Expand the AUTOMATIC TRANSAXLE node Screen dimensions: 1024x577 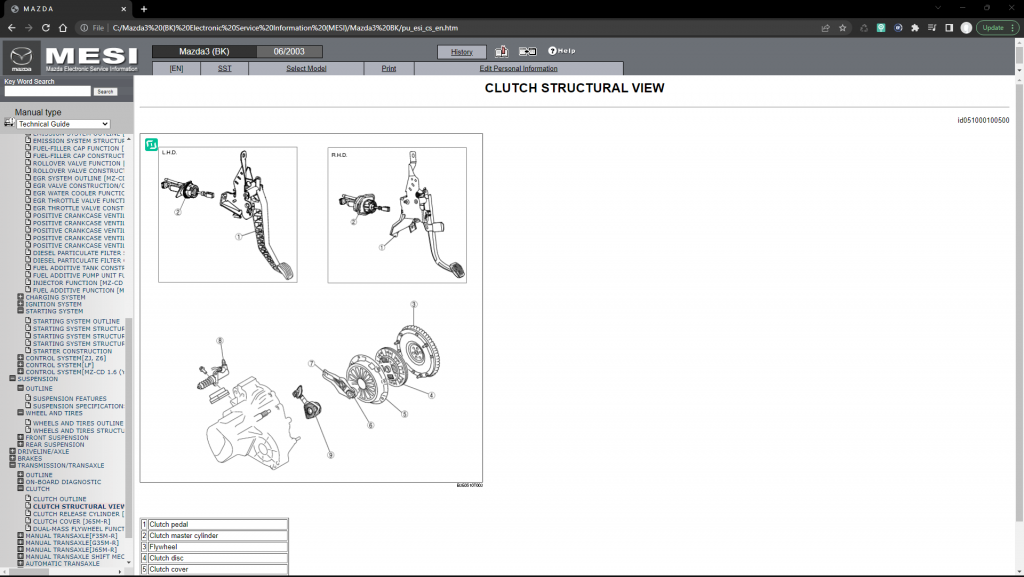click(x=21, y=563)
